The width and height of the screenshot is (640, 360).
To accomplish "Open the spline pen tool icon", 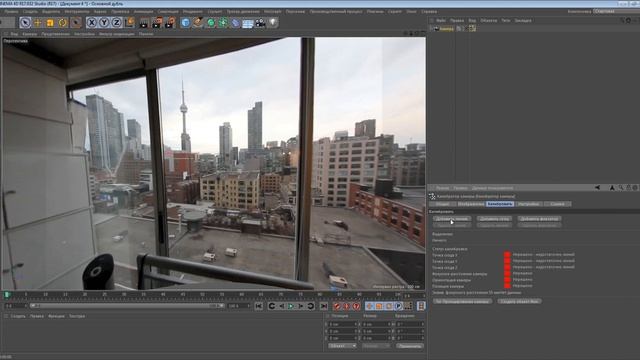I will tap(198, 22).
